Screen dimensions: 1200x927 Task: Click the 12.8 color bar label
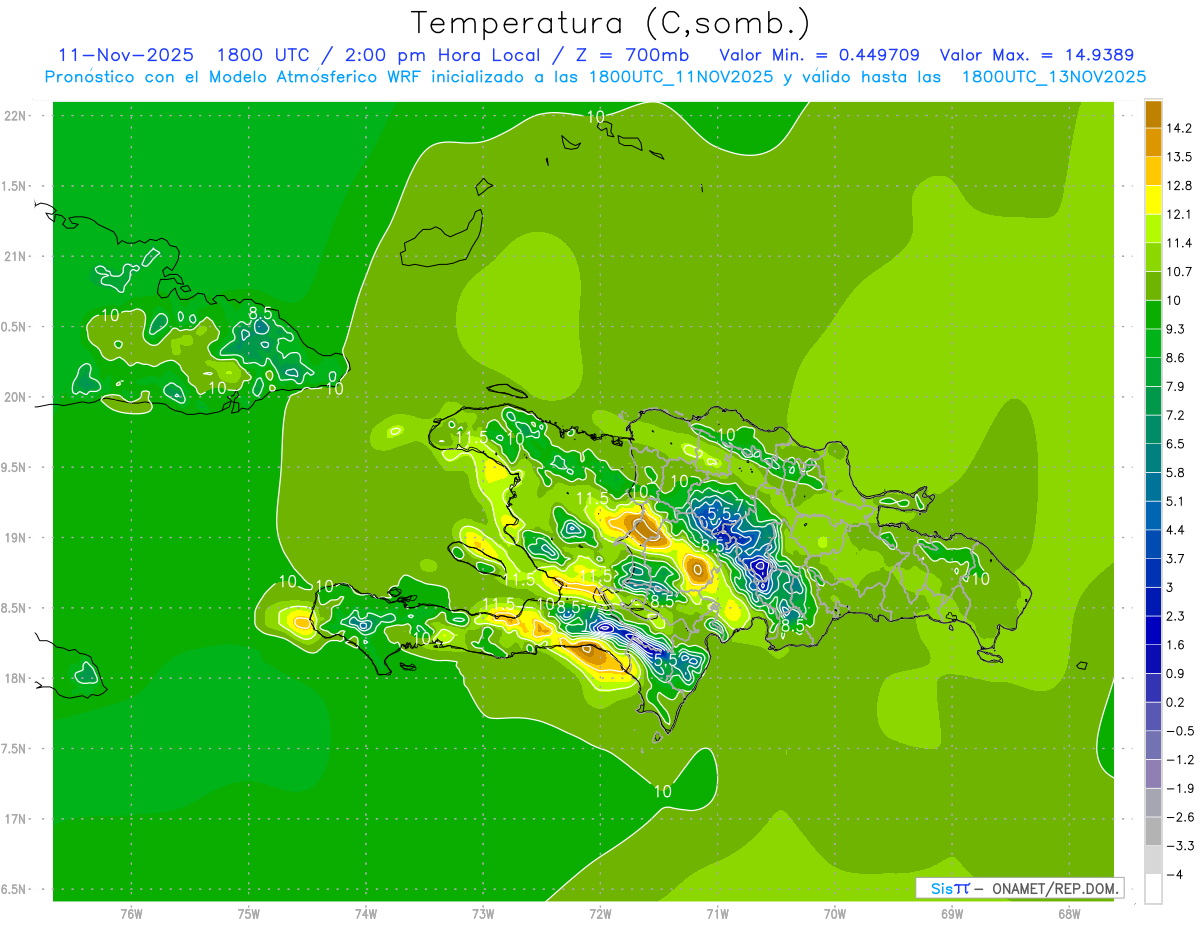(x=1179, y=186)
